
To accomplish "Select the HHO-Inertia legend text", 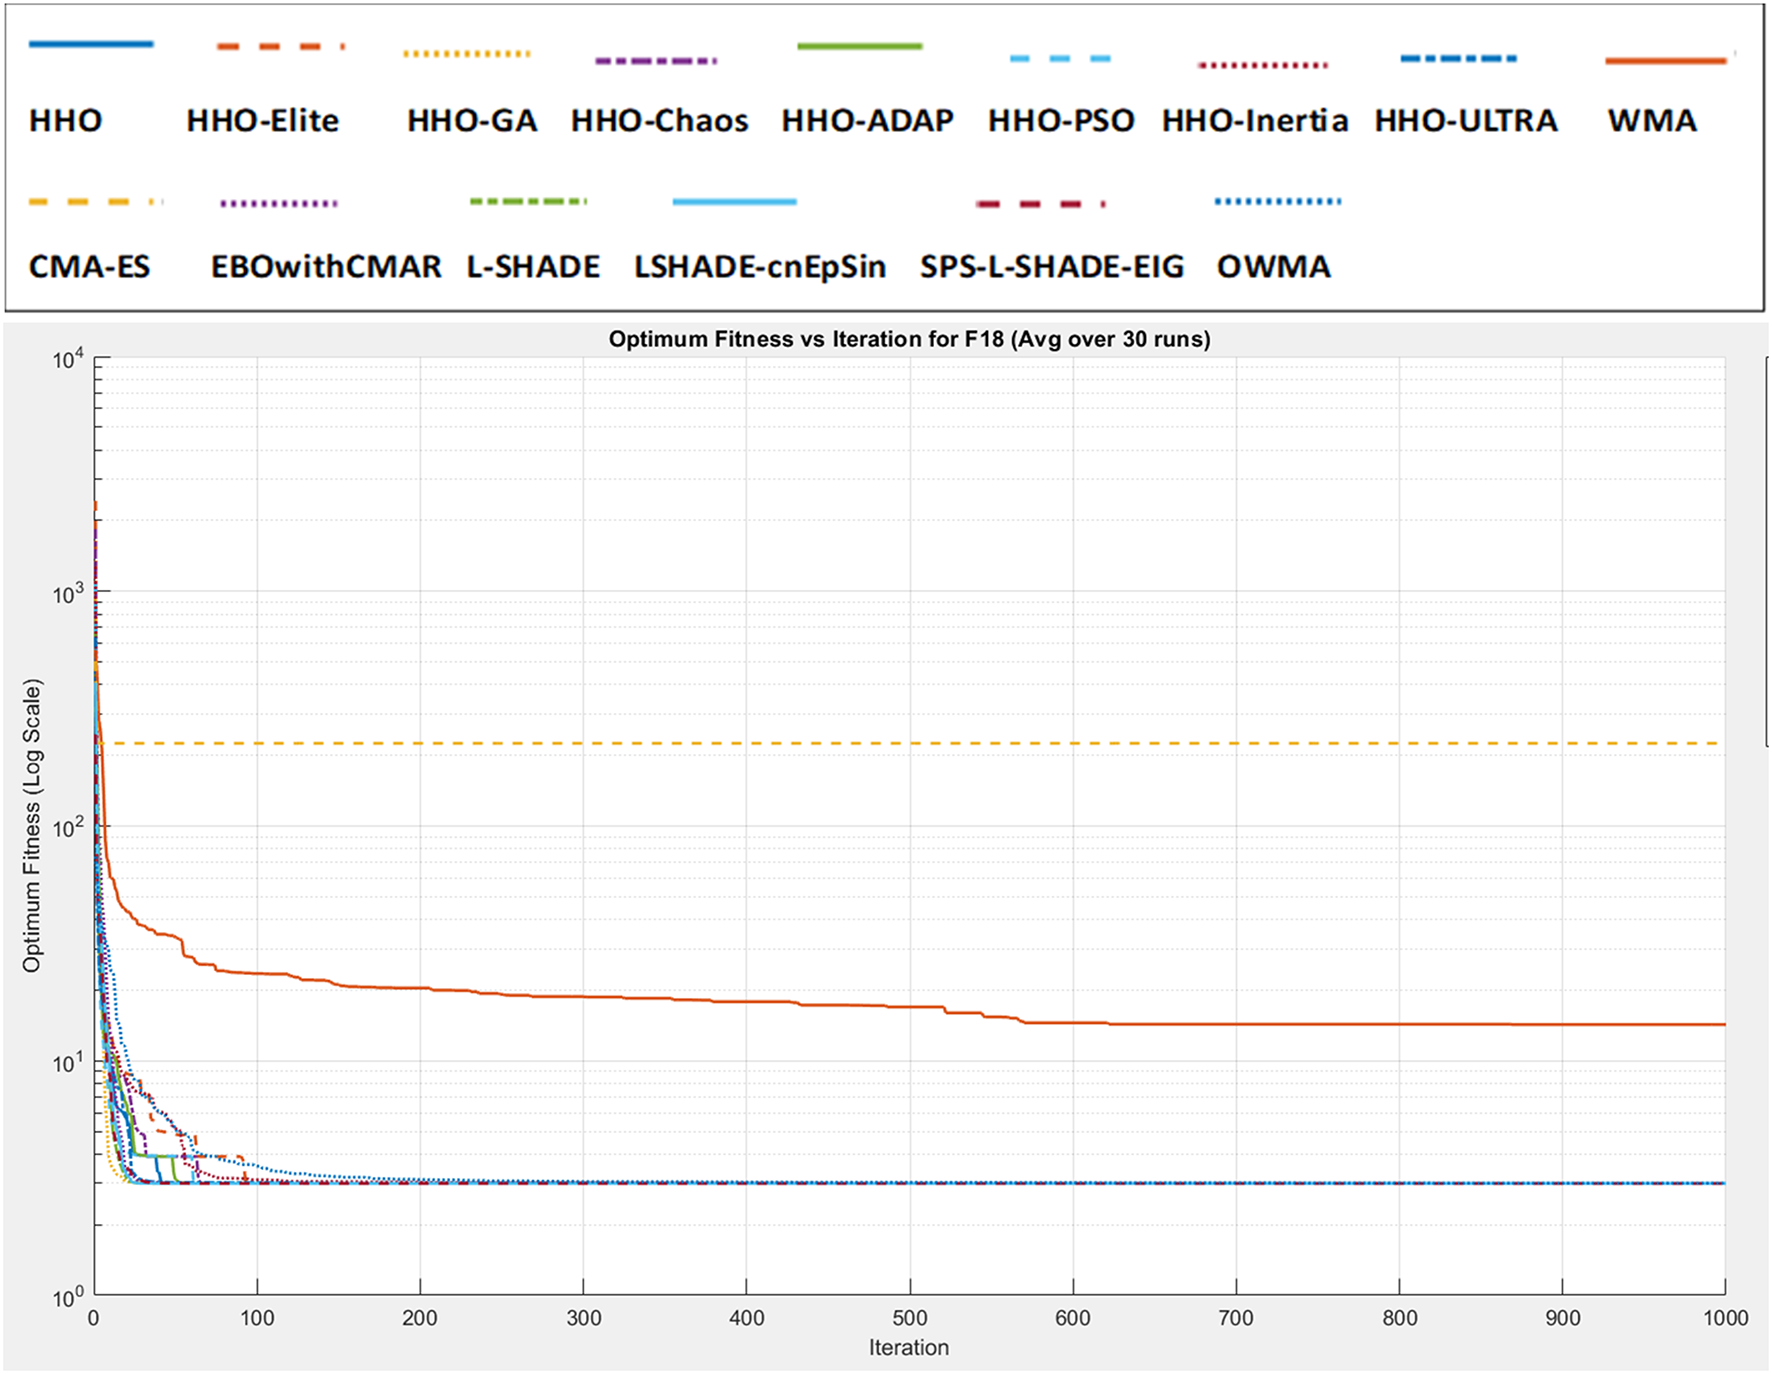I will (1255, 121).
